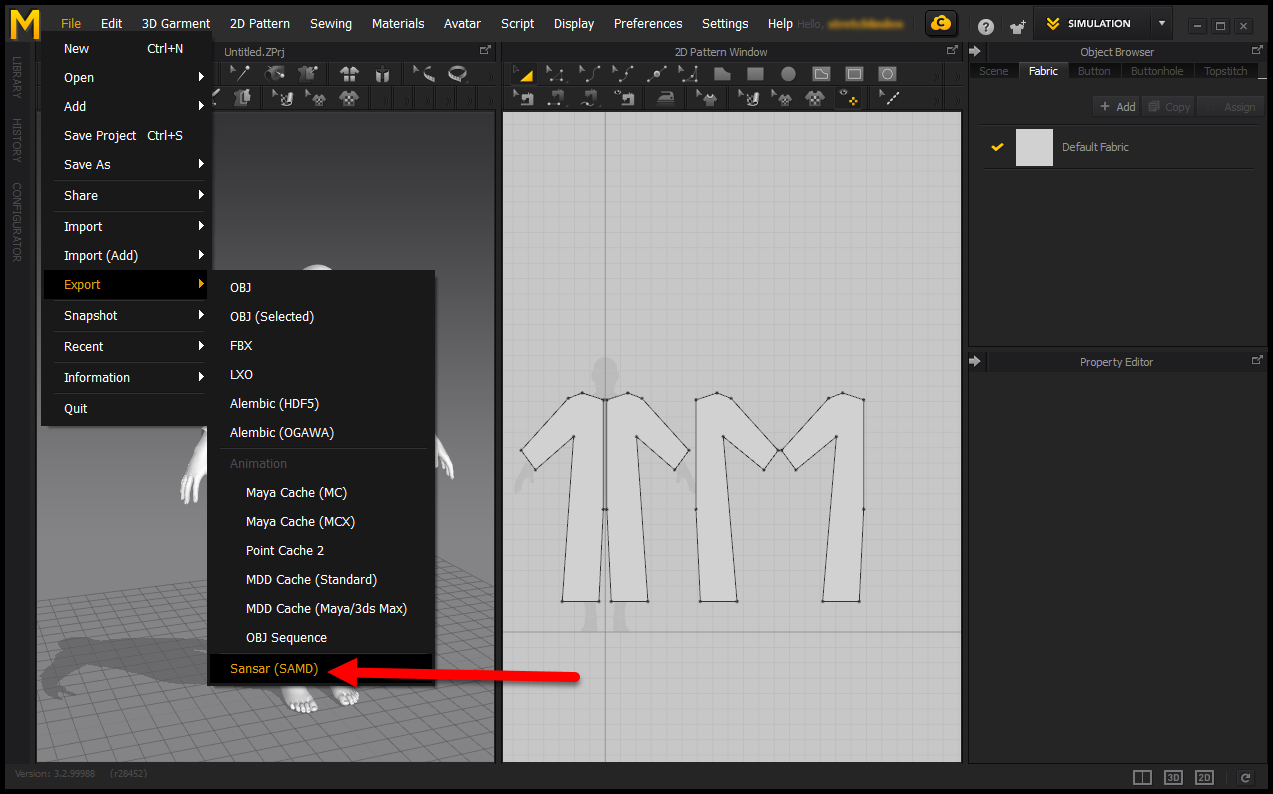This screenshot has width=1273, height=794.
Task: Click the yellow cloud icon in the top bar
Action: click(x=940, y=23)
